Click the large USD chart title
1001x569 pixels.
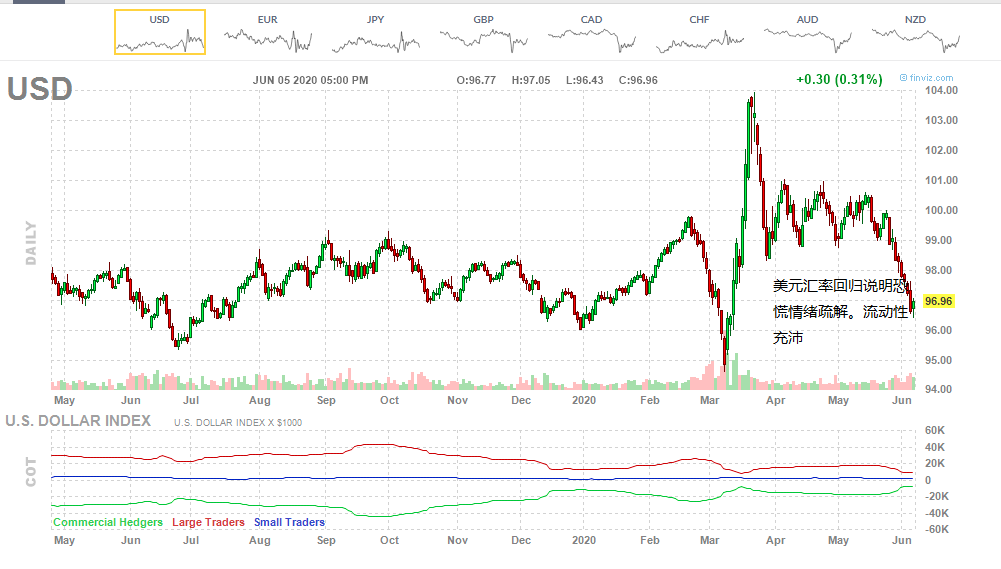[40, 89]
